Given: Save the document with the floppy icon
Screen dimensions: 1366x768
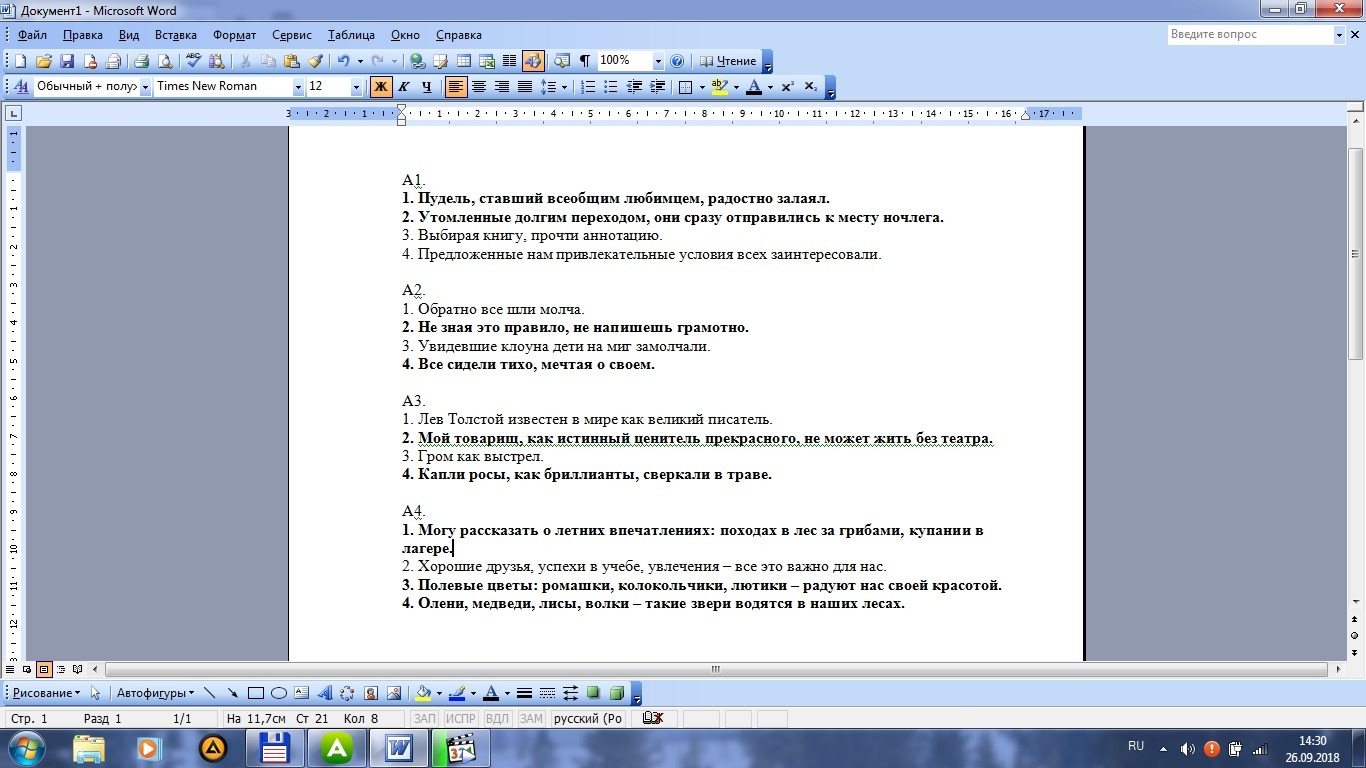Looking at the screenshot, I should pos(67,61).
